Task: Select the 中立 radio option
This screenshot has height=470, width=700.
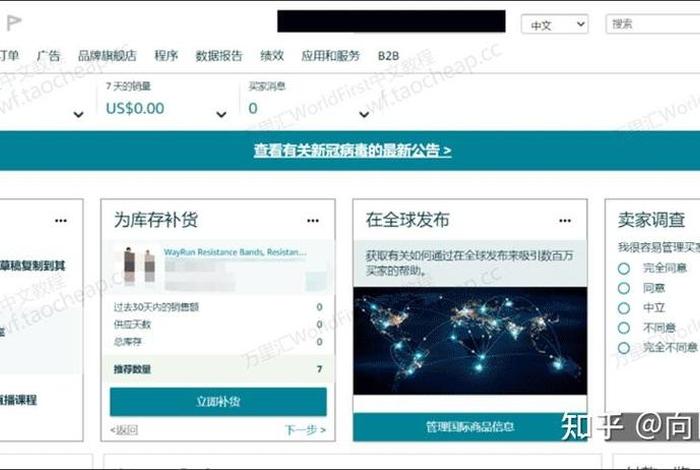Action: (x=624, y=308)
